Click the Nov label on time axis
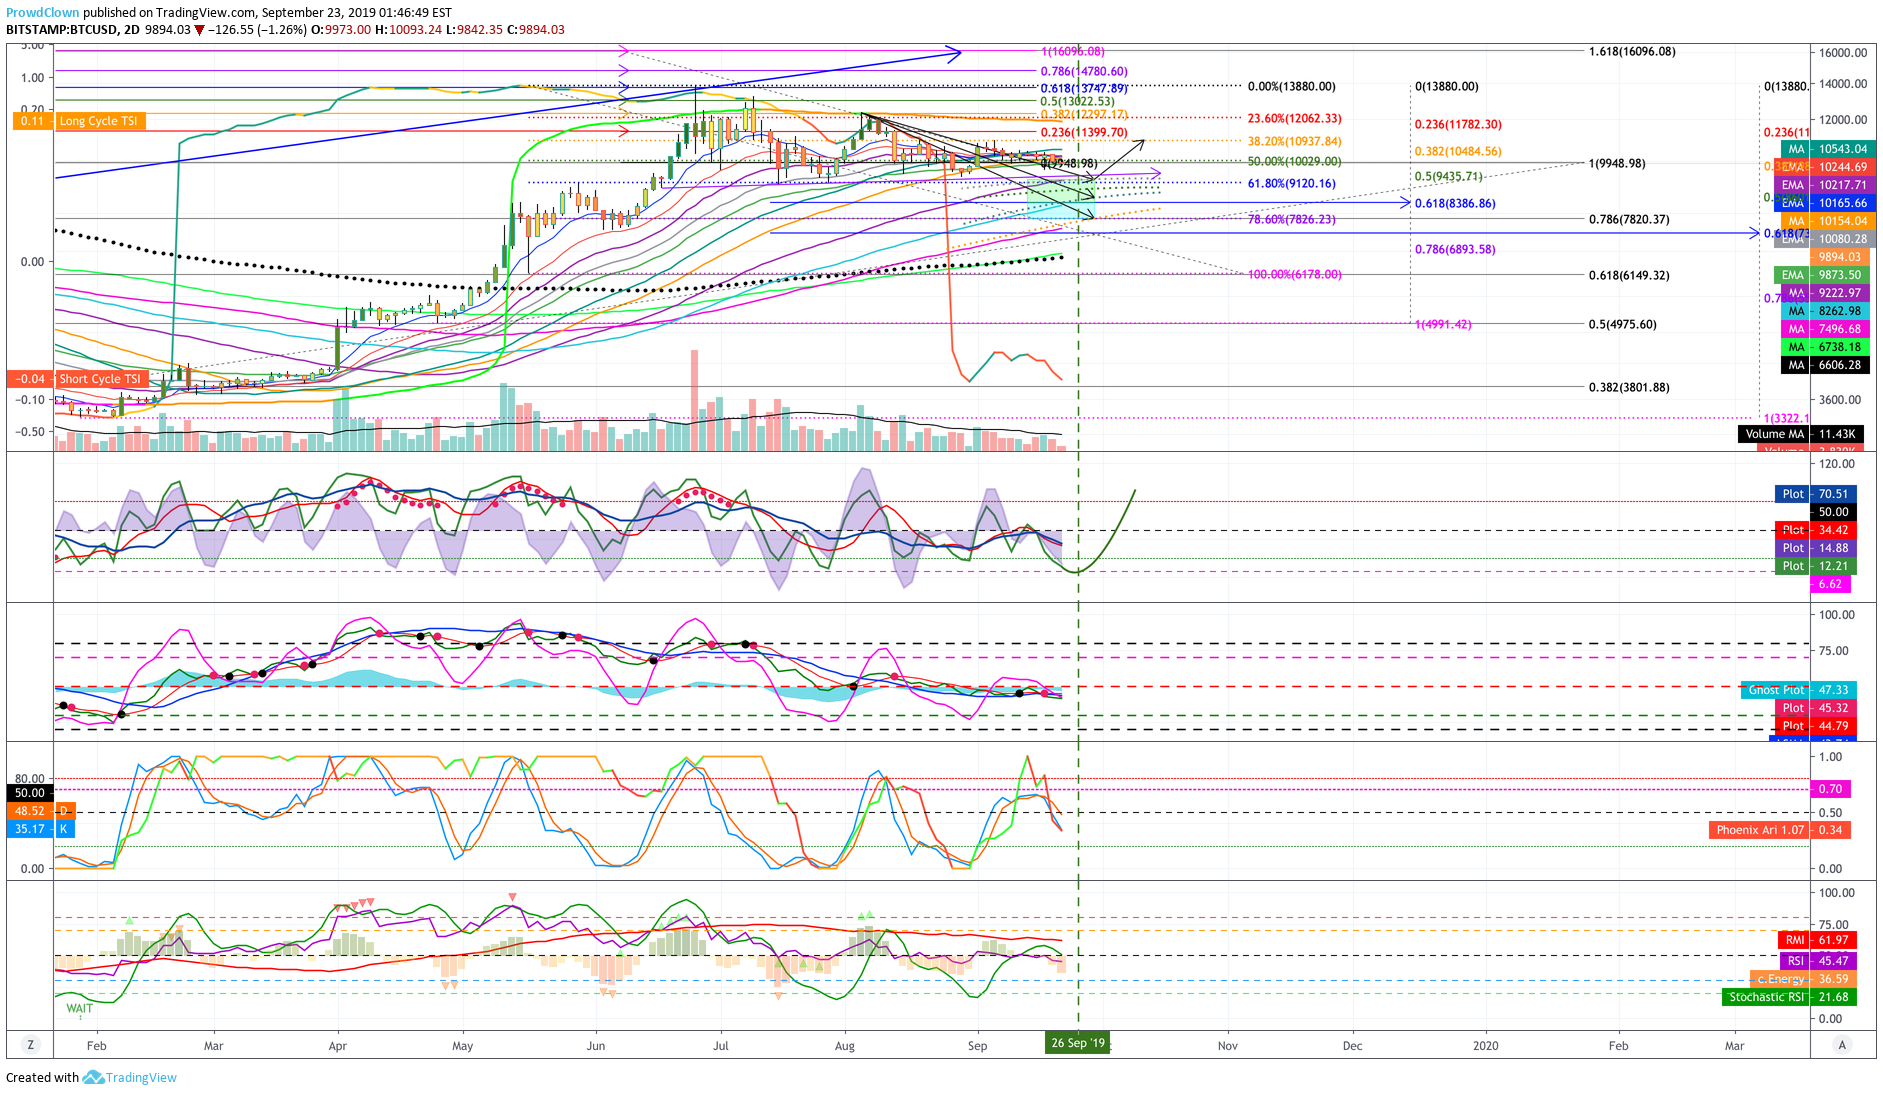This screenshot has height=1095, width=1883. tap(1227, 1046)
